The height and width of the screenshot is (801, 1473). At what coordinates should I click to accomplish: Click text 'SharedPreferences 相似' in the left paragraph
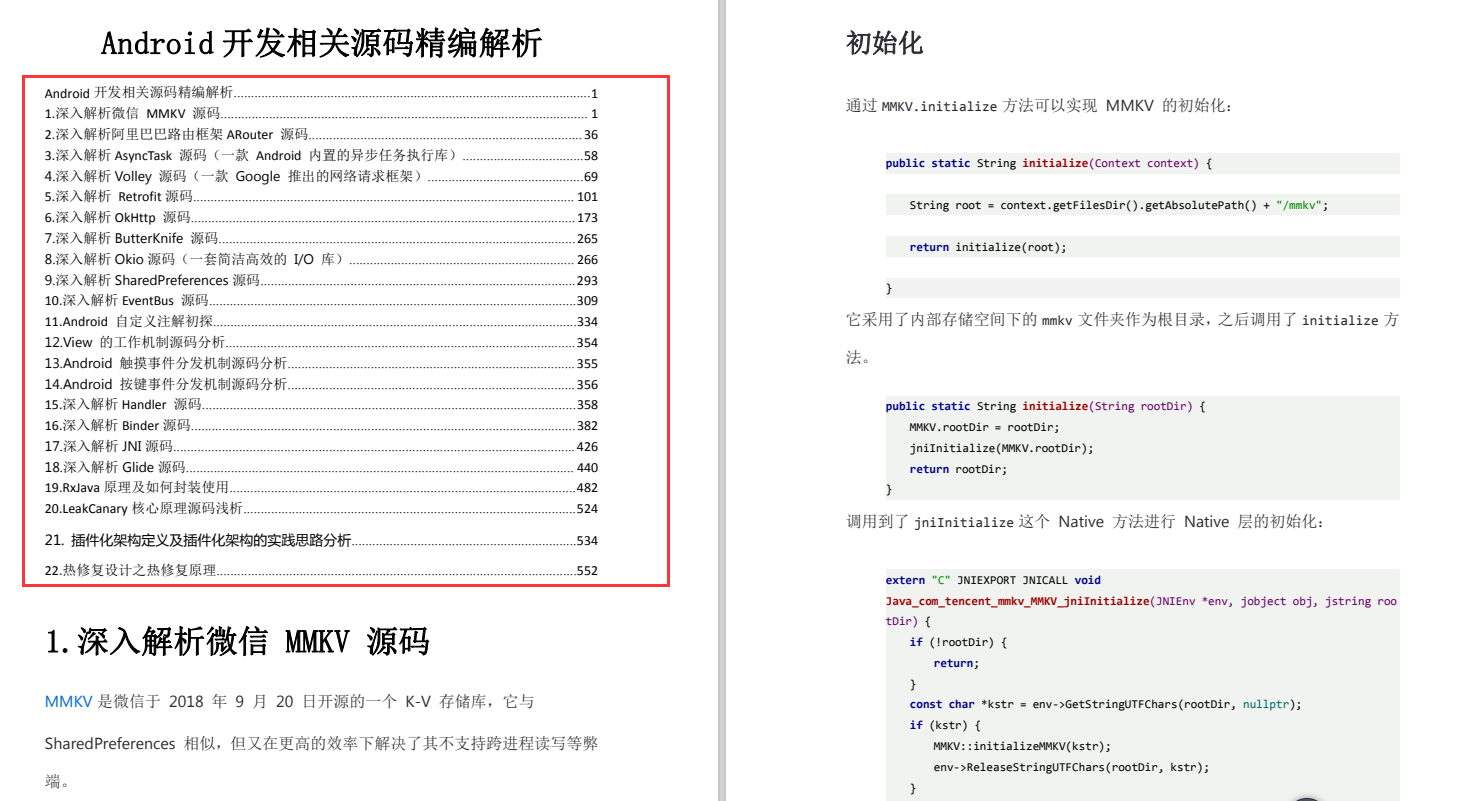[x=135, y=744]
